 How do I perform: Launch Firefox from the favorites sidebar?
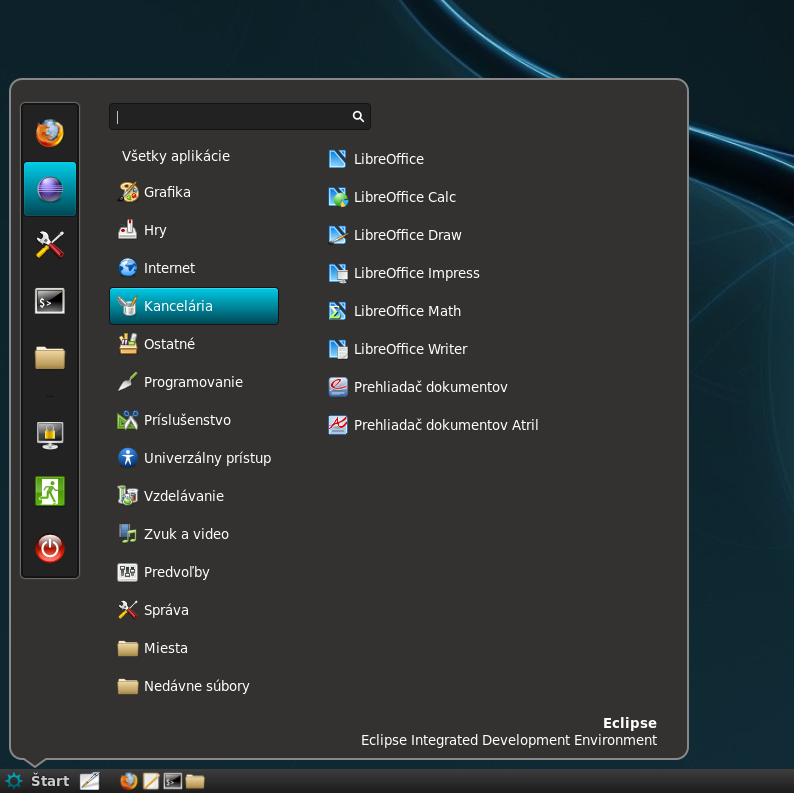coord(50,133)
